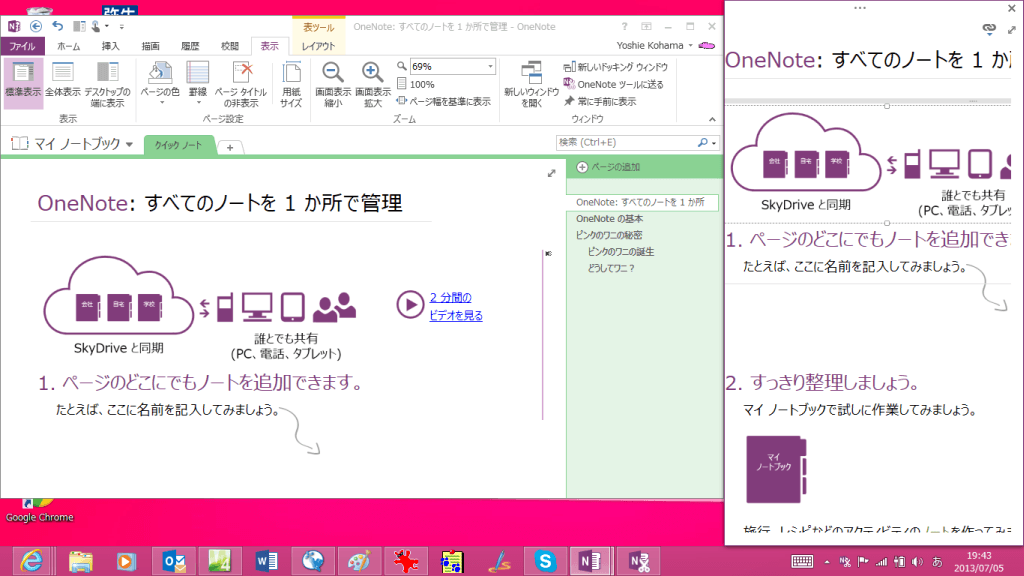This screenshot has height=576, width=1024.
Task: Switch to the Insert (挿入) tab
Action: (110, 46)
